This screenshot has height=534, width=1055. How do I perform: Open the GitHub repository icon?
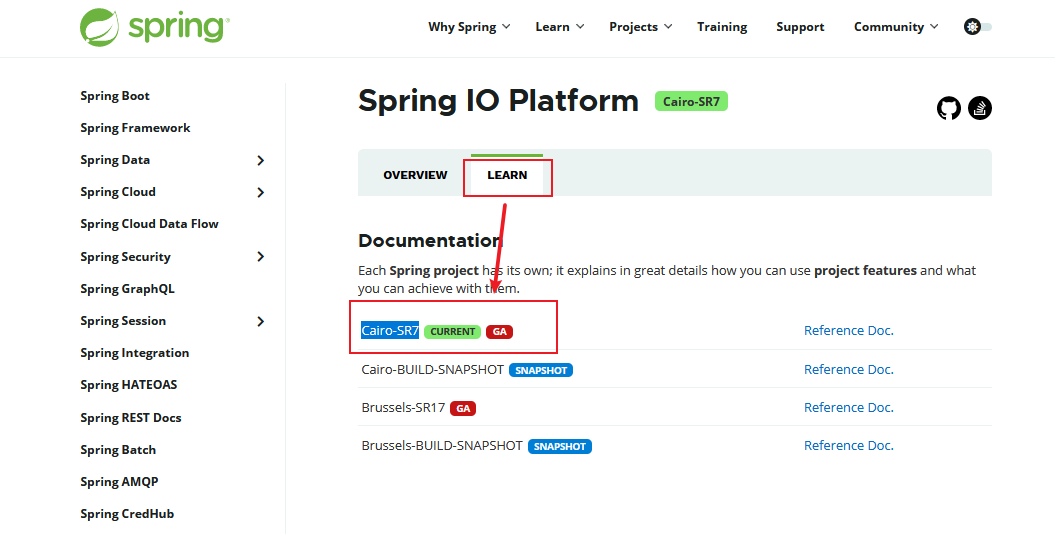pos(949,108)
